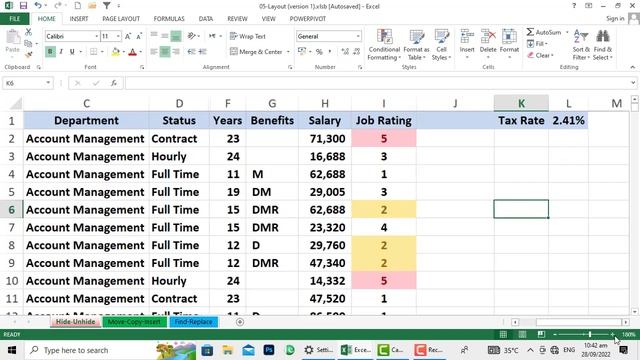This screenshot has width=640, height=360.
Task: Open the FILE tab
Action: coord(14,19)
